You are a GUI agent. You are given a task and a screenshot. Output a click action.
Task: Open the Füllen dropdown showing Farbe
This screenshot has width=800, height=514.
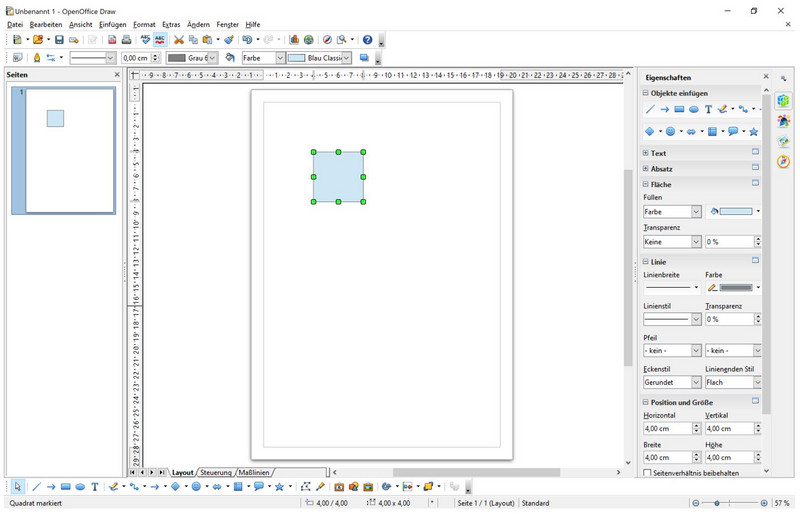click(x=672, y=212)
